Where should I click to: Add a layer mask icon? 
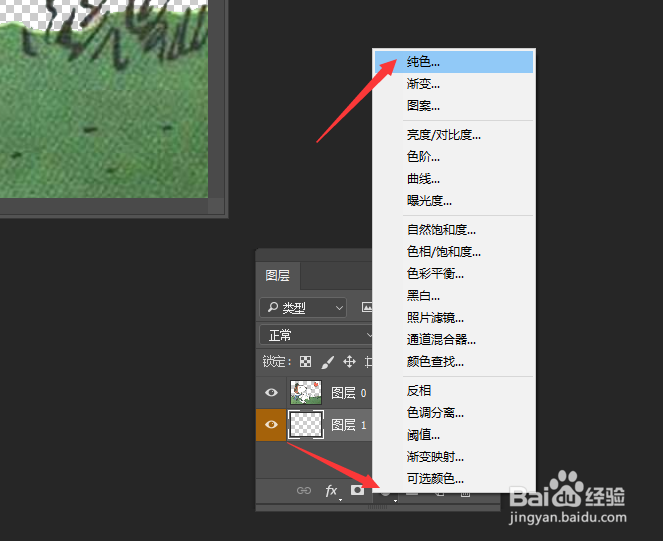[357, 490]
